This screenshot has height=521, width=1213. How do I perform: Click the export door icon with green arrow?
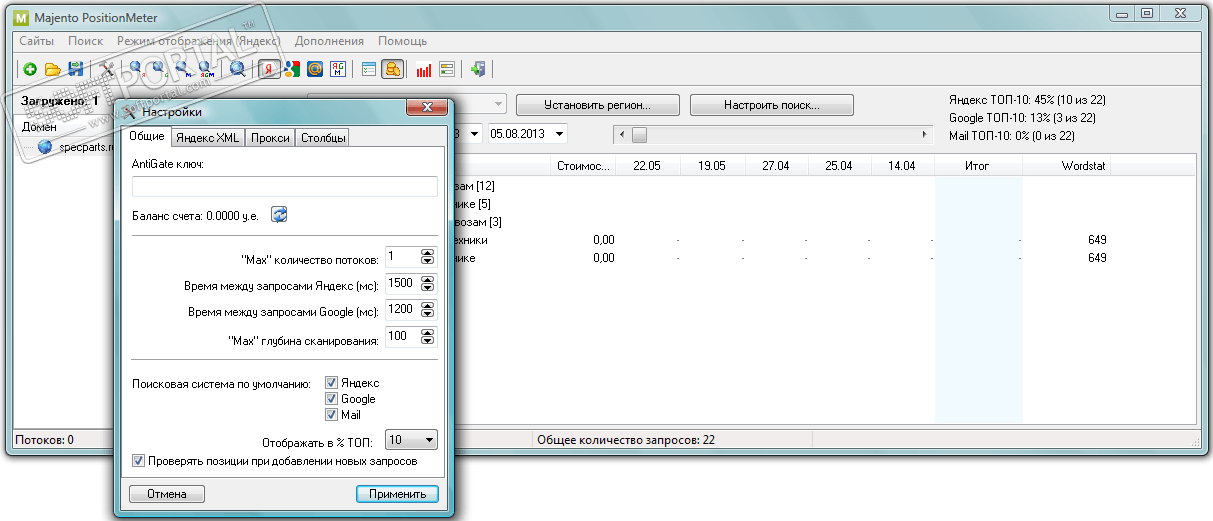point(478,69)
